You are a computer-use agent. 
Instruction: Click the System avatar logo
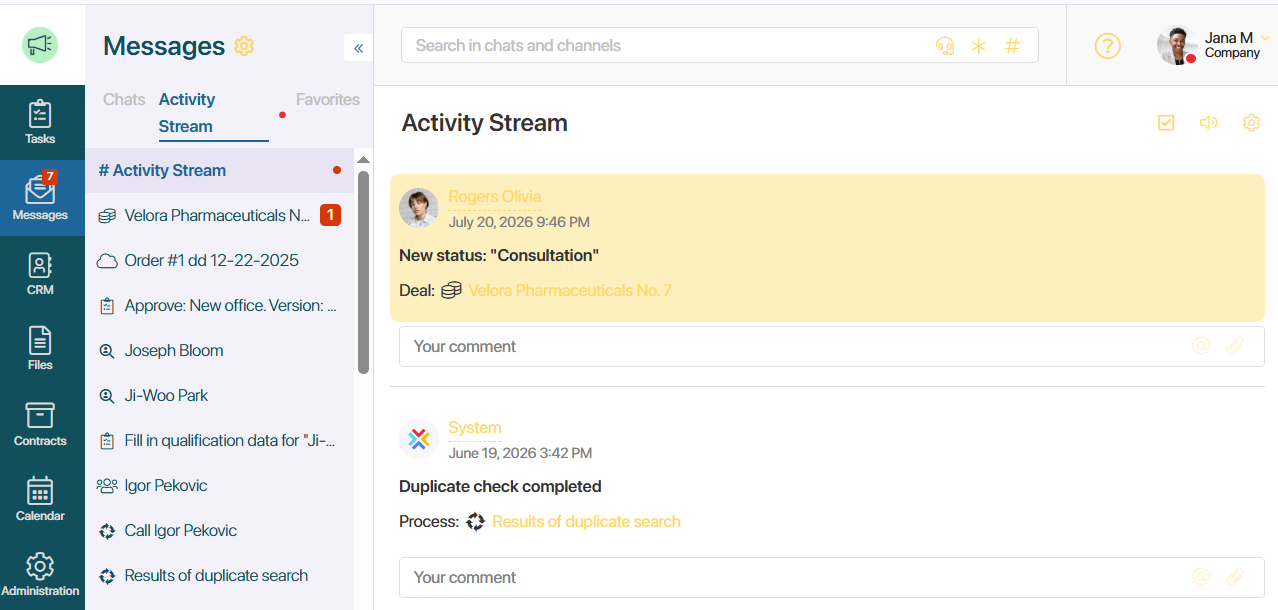point(418,439)
